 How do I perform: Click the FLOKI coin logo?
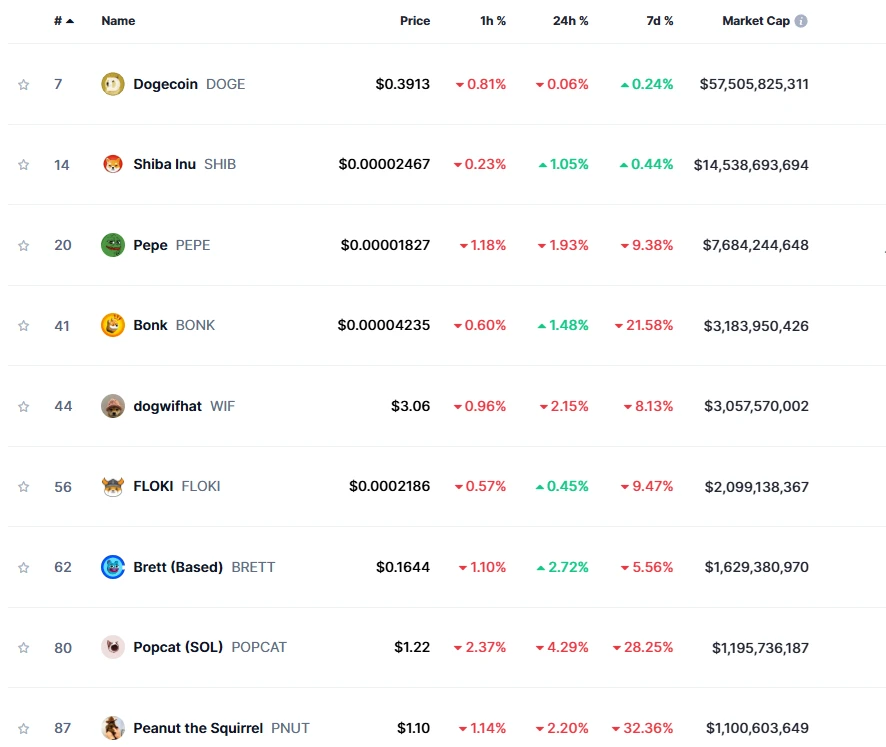[x=113, y=486]
